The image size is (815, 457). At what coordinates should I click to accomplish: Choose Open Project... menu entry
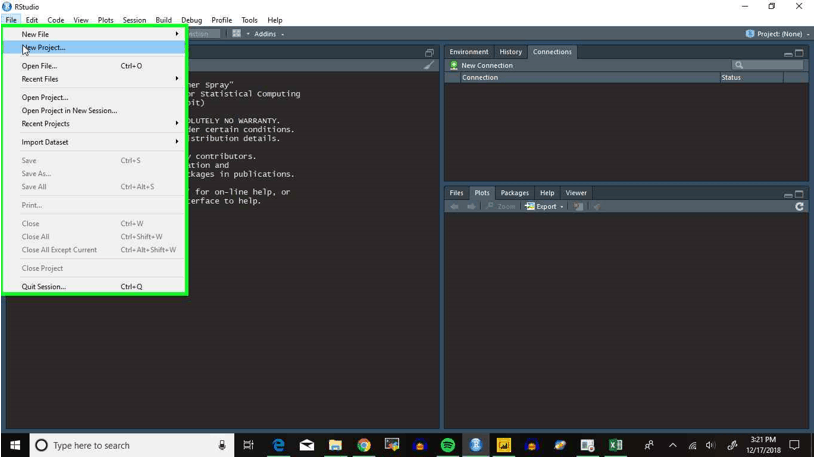[95, 97]
